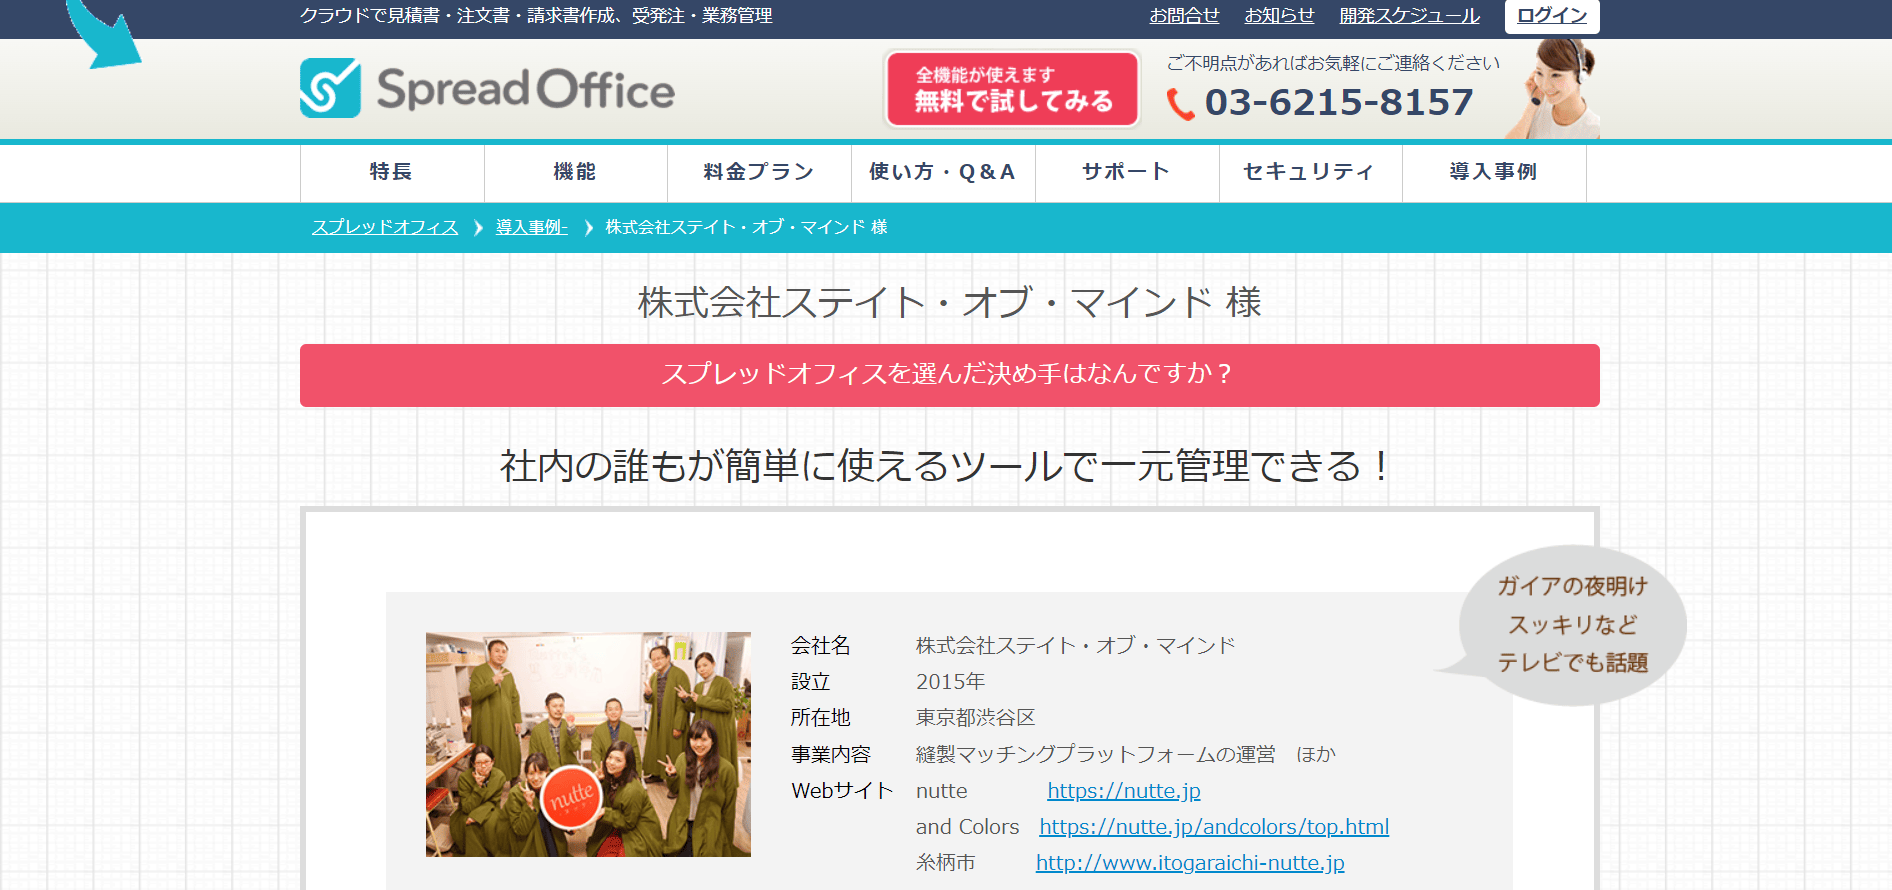Image resolution: width=1892 pixels, height=890 pixels.
Task: Click the nutte team group photo
Action: click(588, 744)
